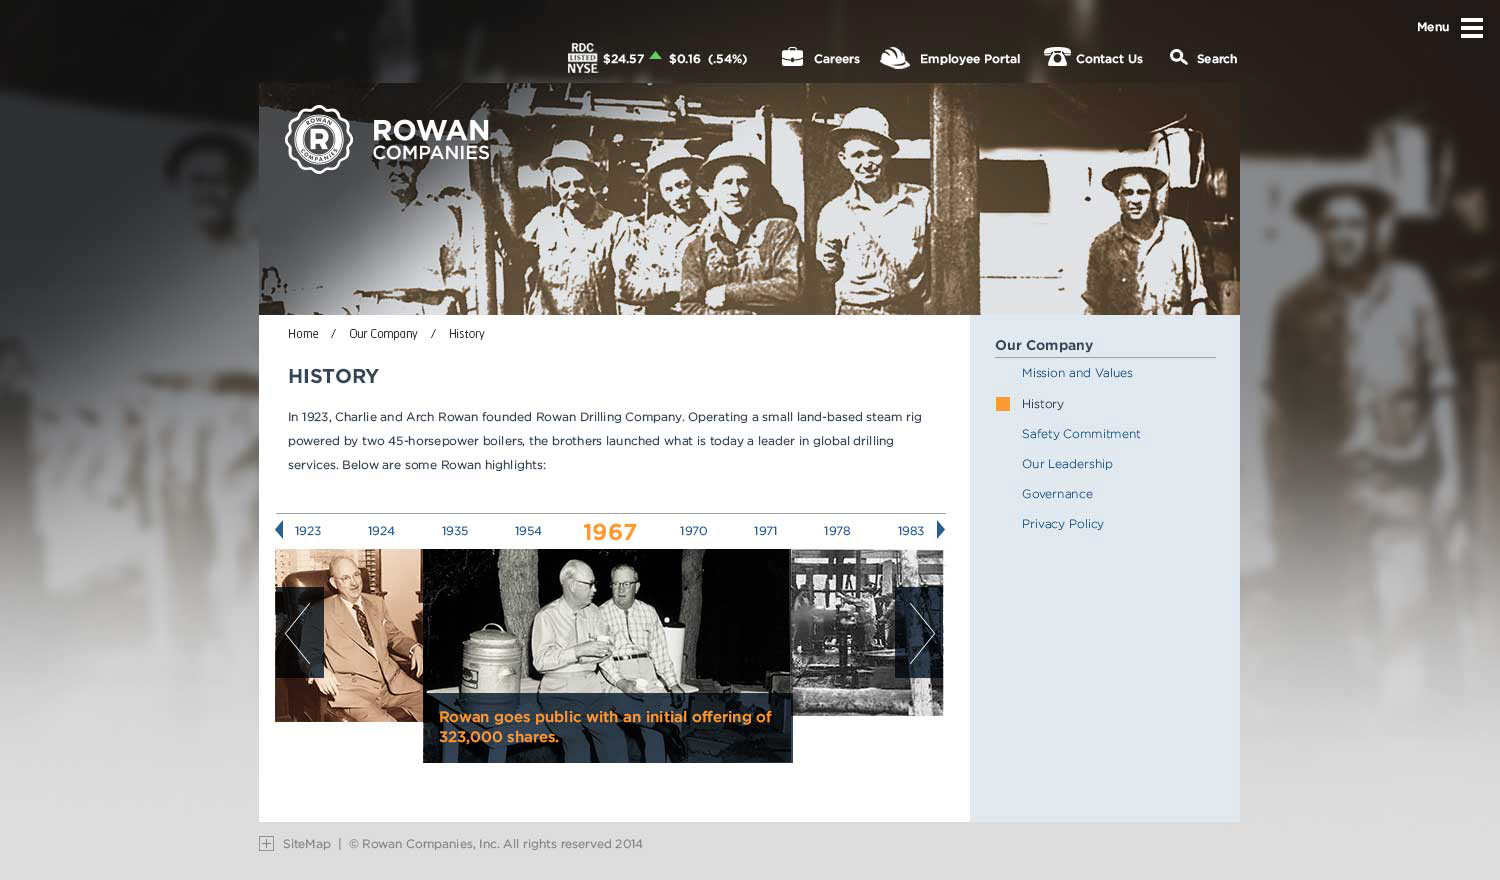This screenshot has width=1500, height=880.
Task: Click the SiteMap footer link
Action: pyautogui.click(x=306, y=844)
